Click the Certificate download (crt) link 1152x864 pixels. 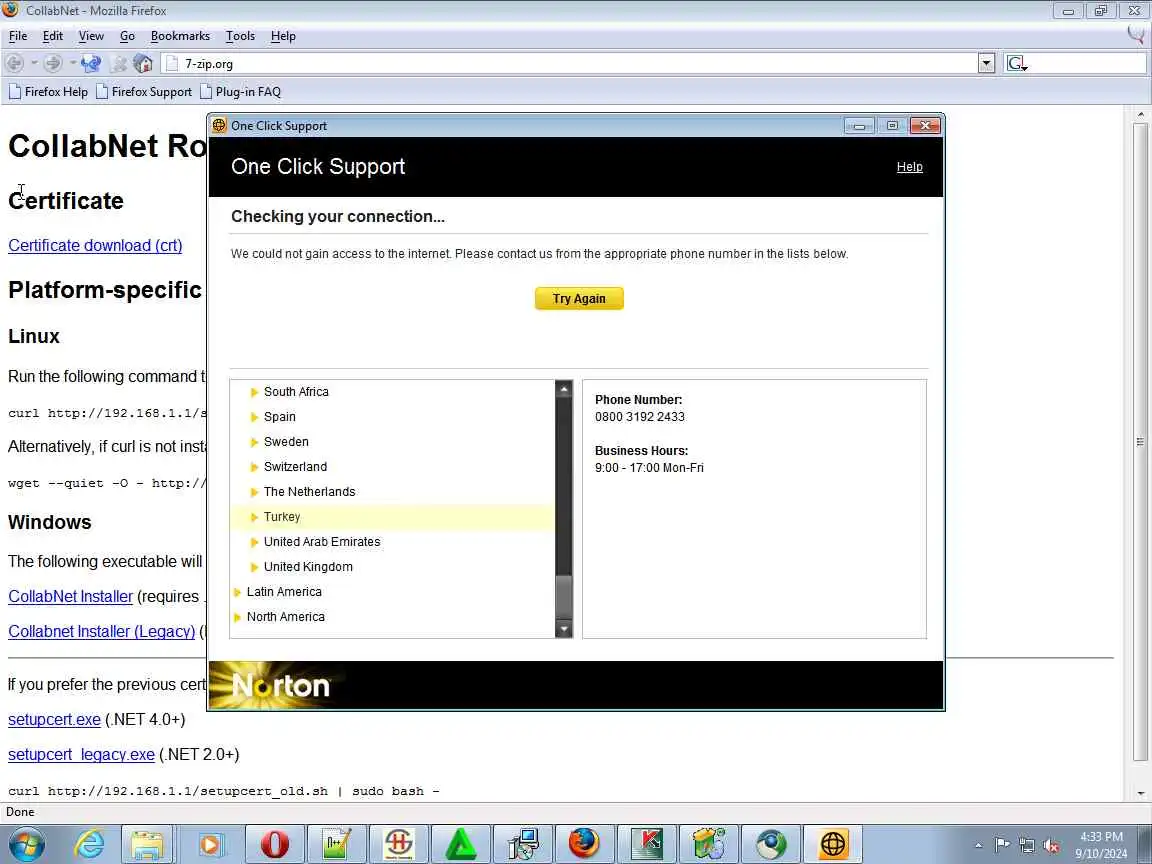[x=95, y=245]
